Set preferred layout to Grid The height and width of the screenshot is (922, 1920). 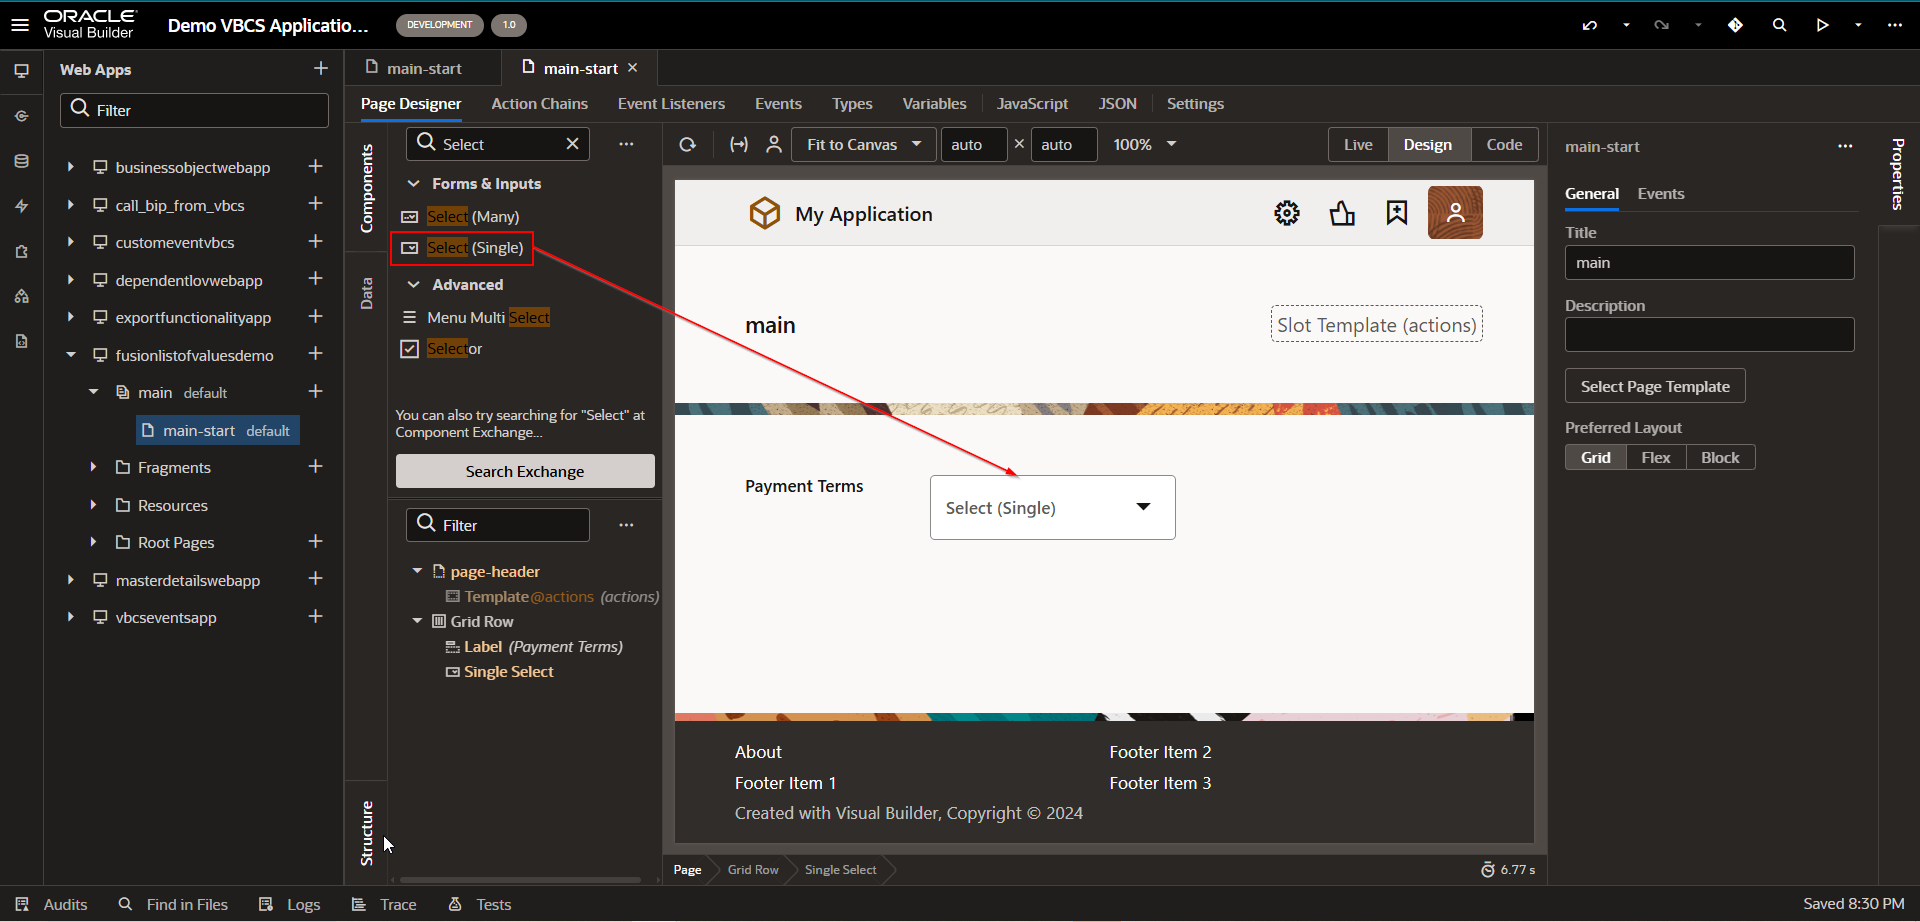pos(1595,457)
